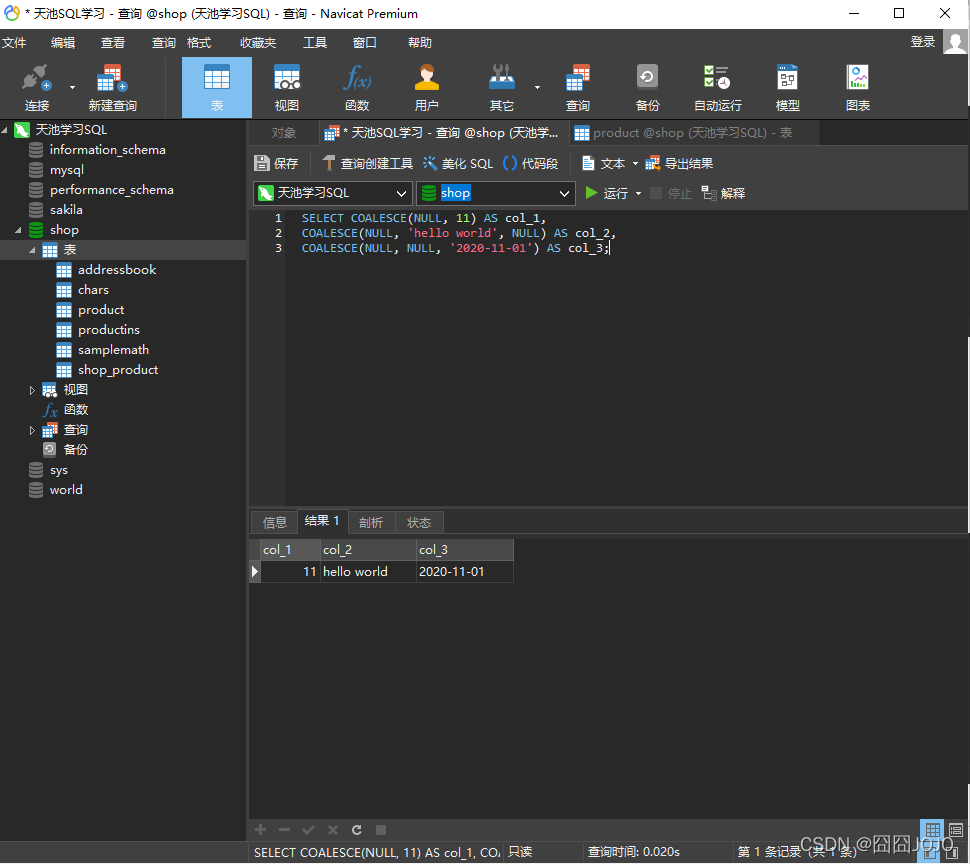Open the 查询 queries toolbar icon

(578, 87)
